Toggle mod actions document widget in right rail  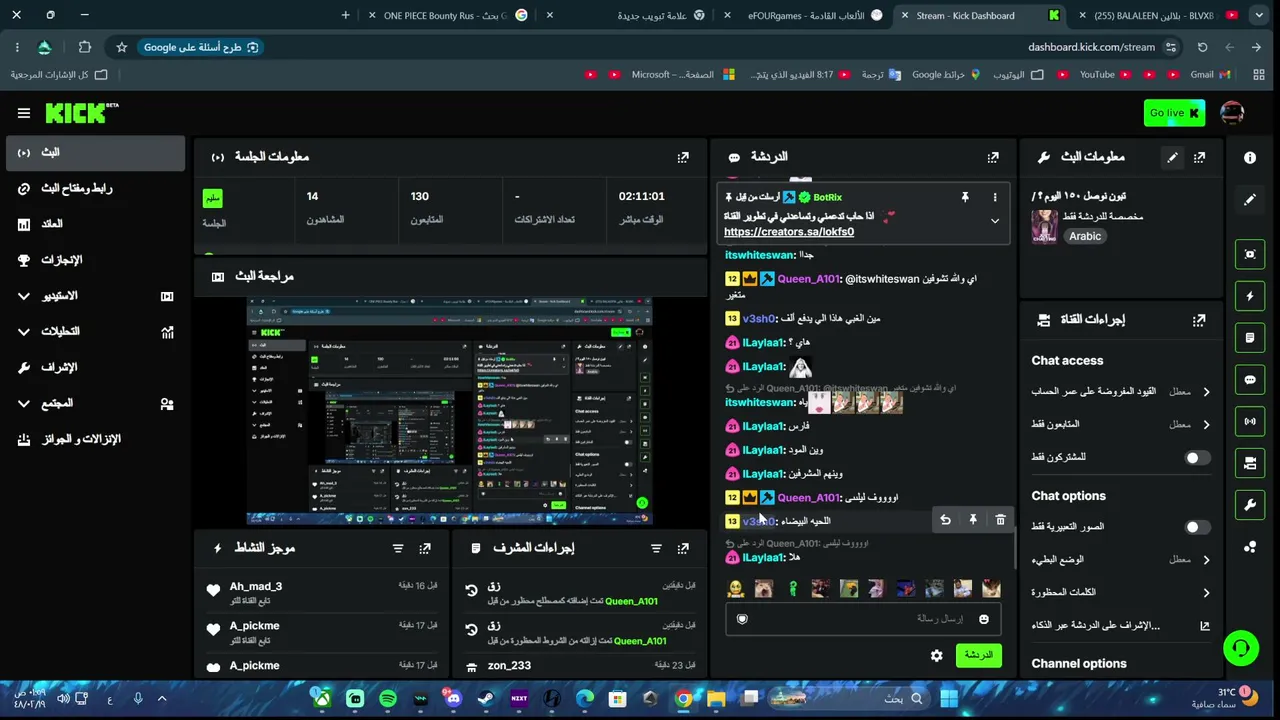point(1250,338)
